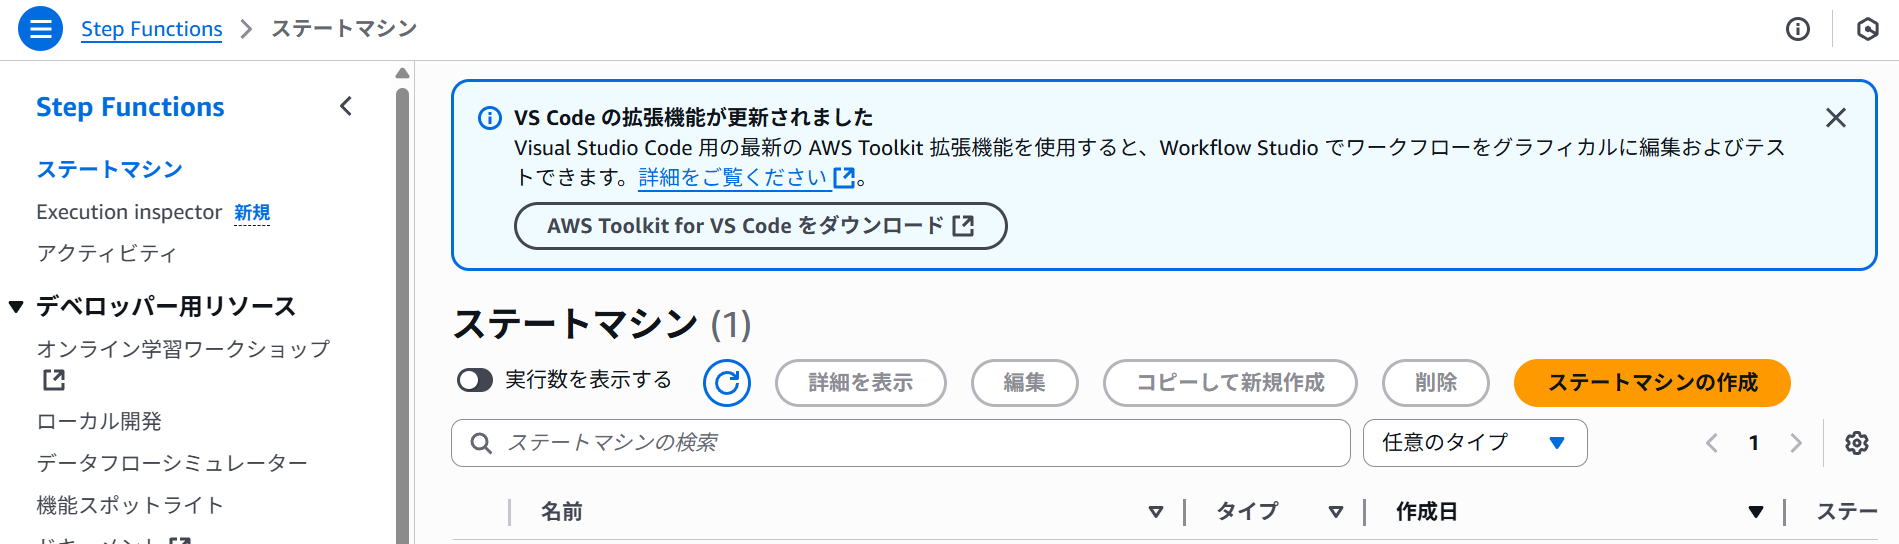Open アクティビティ in side navigation
This screenshot has height=544, width=1899.
pos(107,254)
